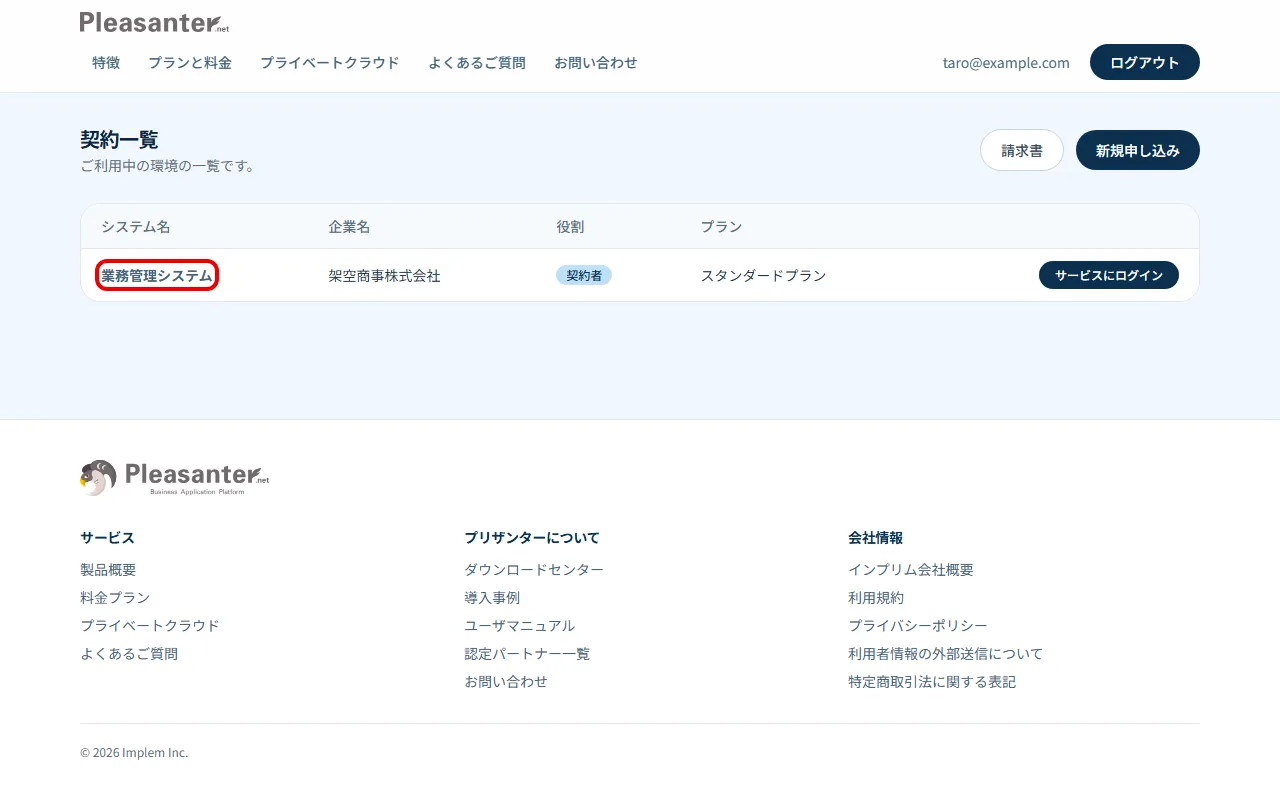Click the プラン column header
This screenshot has width=1280, height=800.
click(x=721, y=227)
